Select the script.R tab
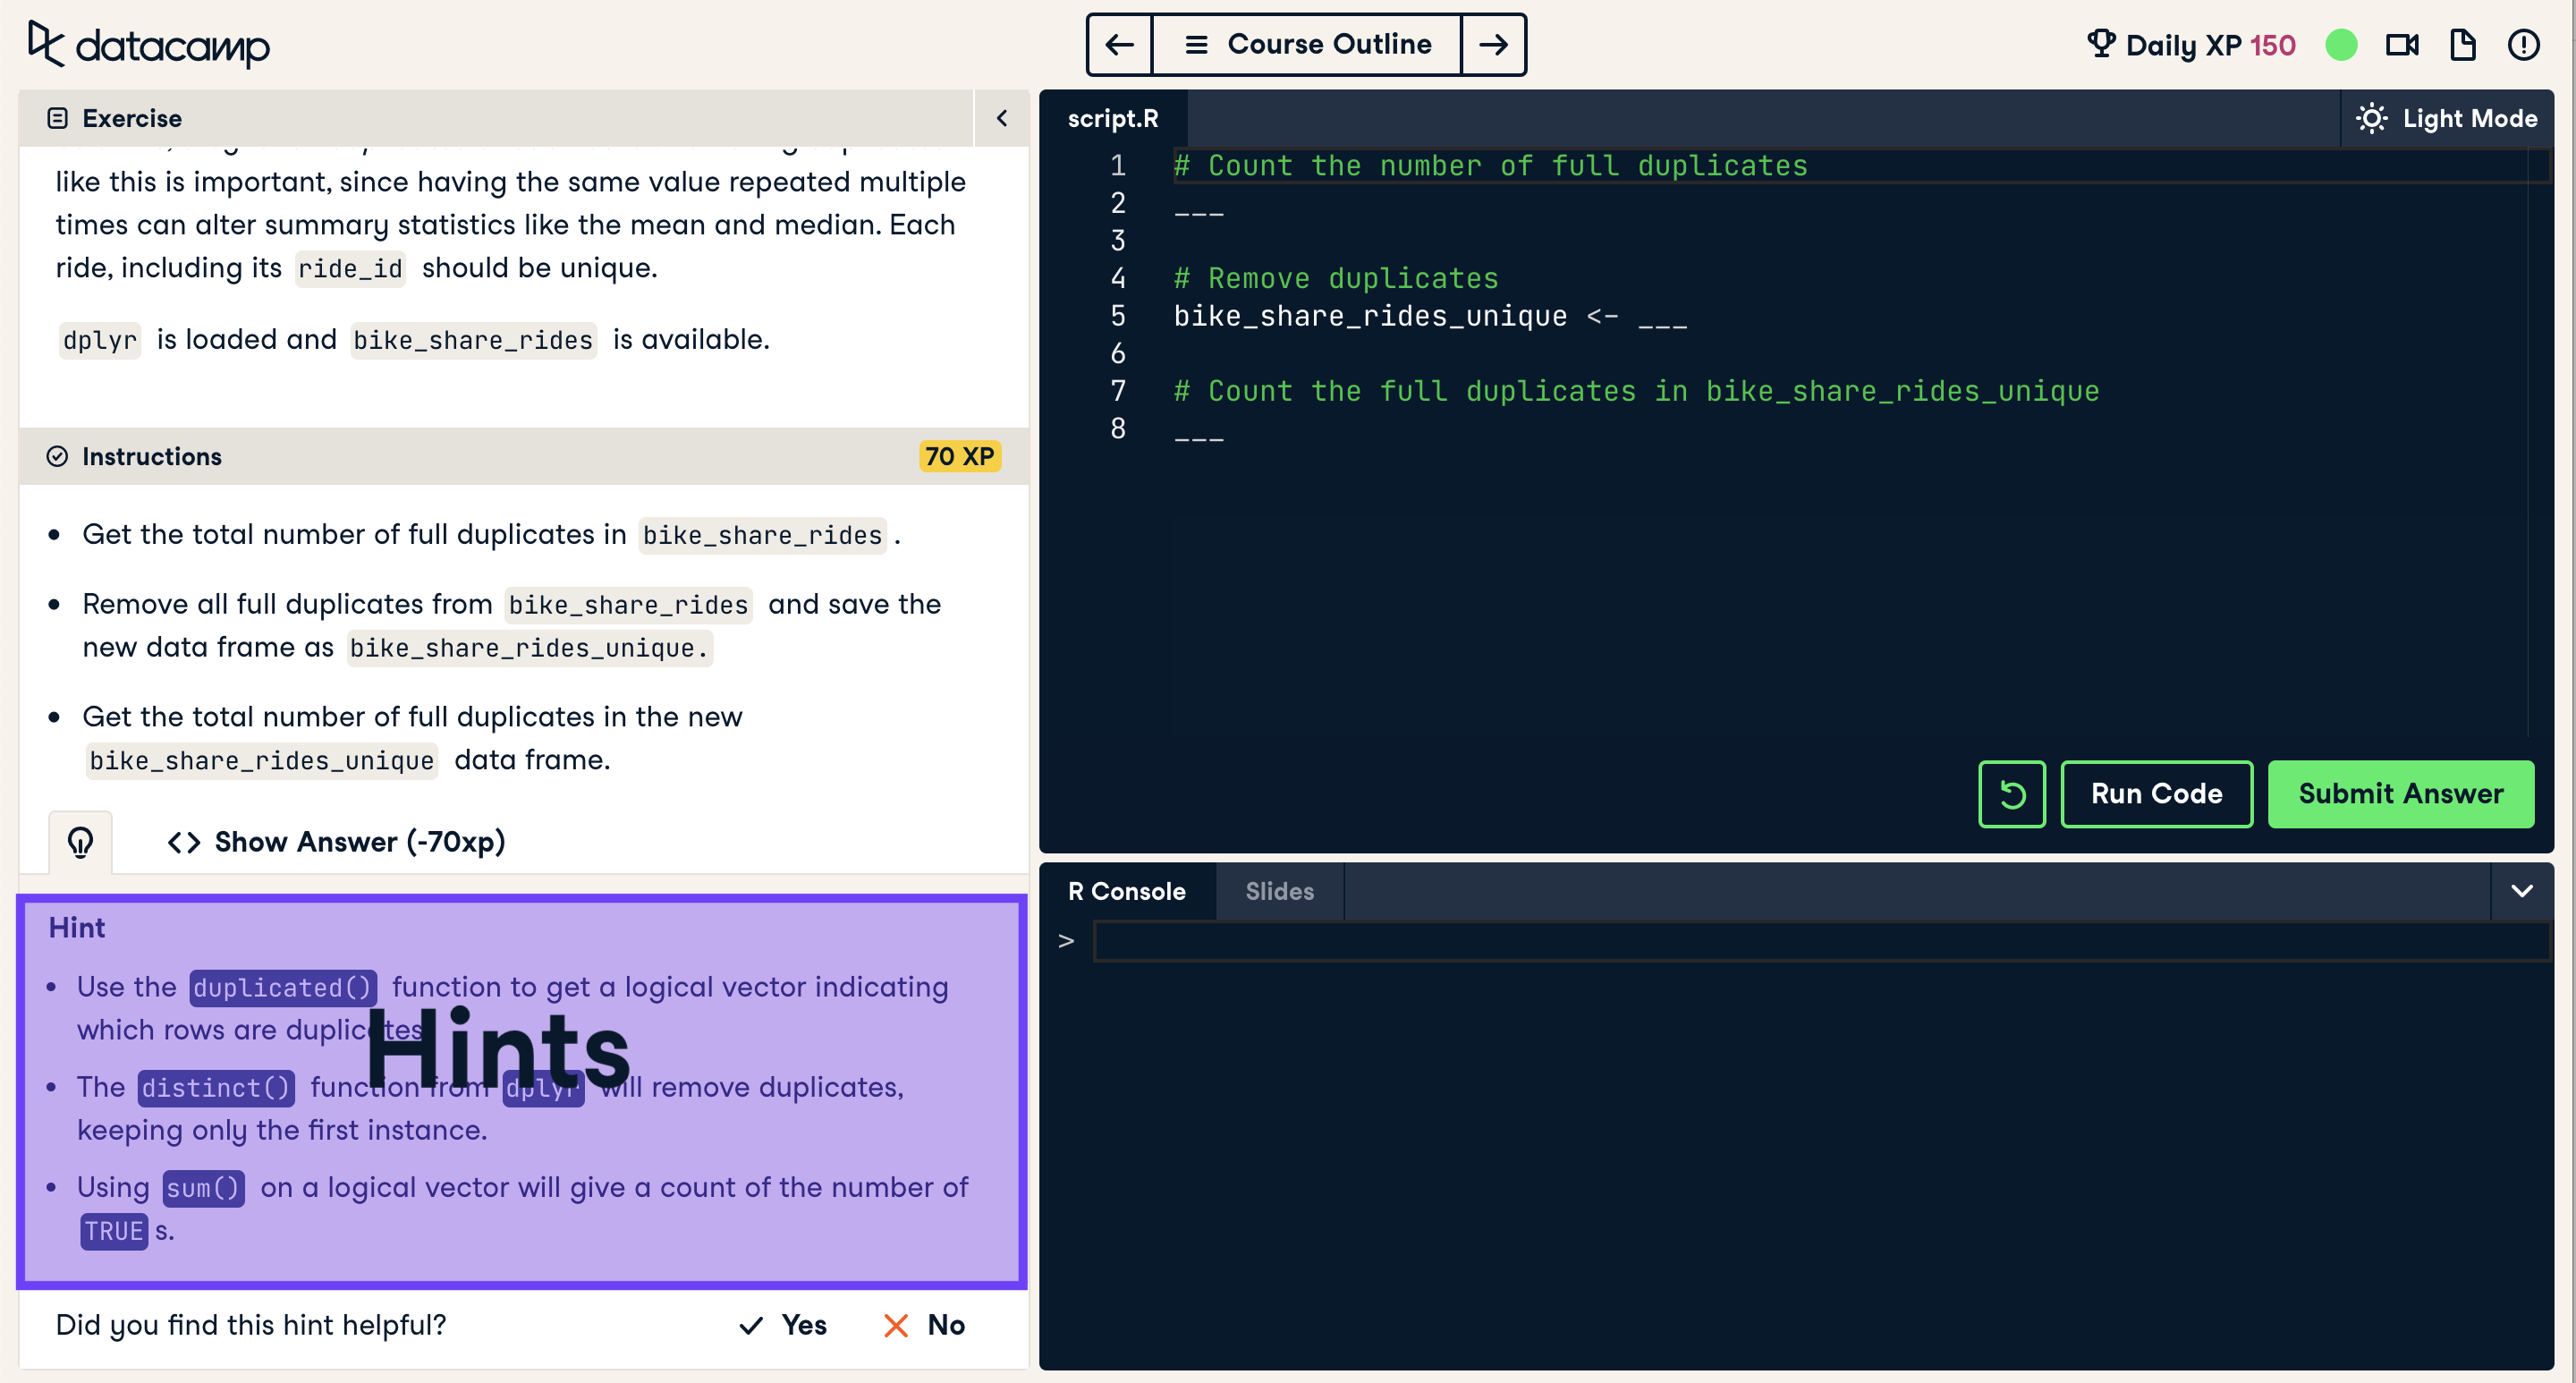 click(1113, 118)
